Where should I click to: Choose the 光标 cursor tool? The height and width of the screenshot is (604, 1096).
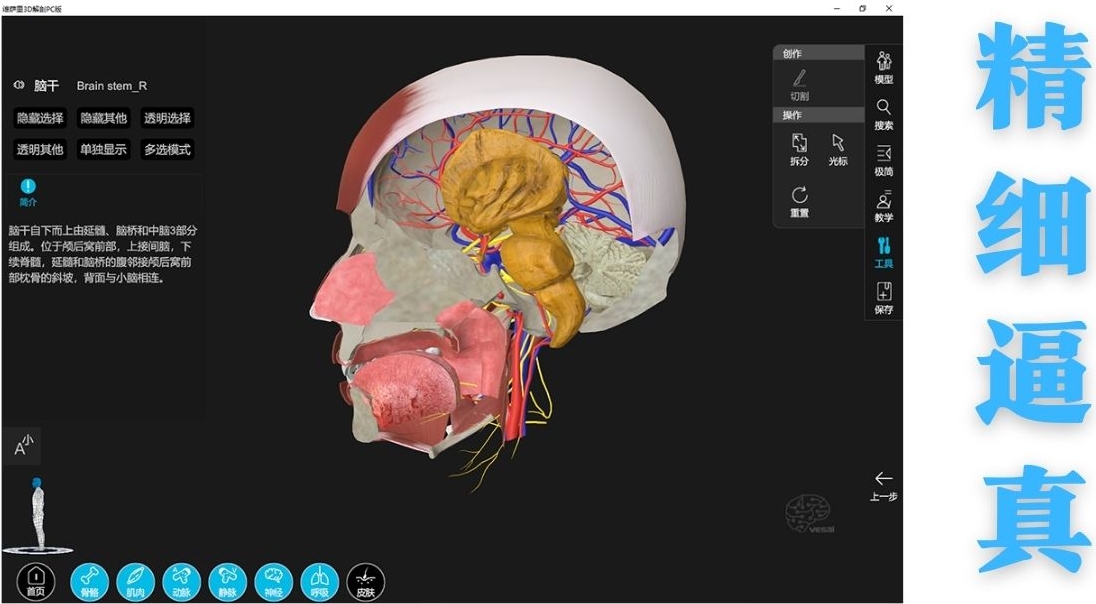coord(838,150)
